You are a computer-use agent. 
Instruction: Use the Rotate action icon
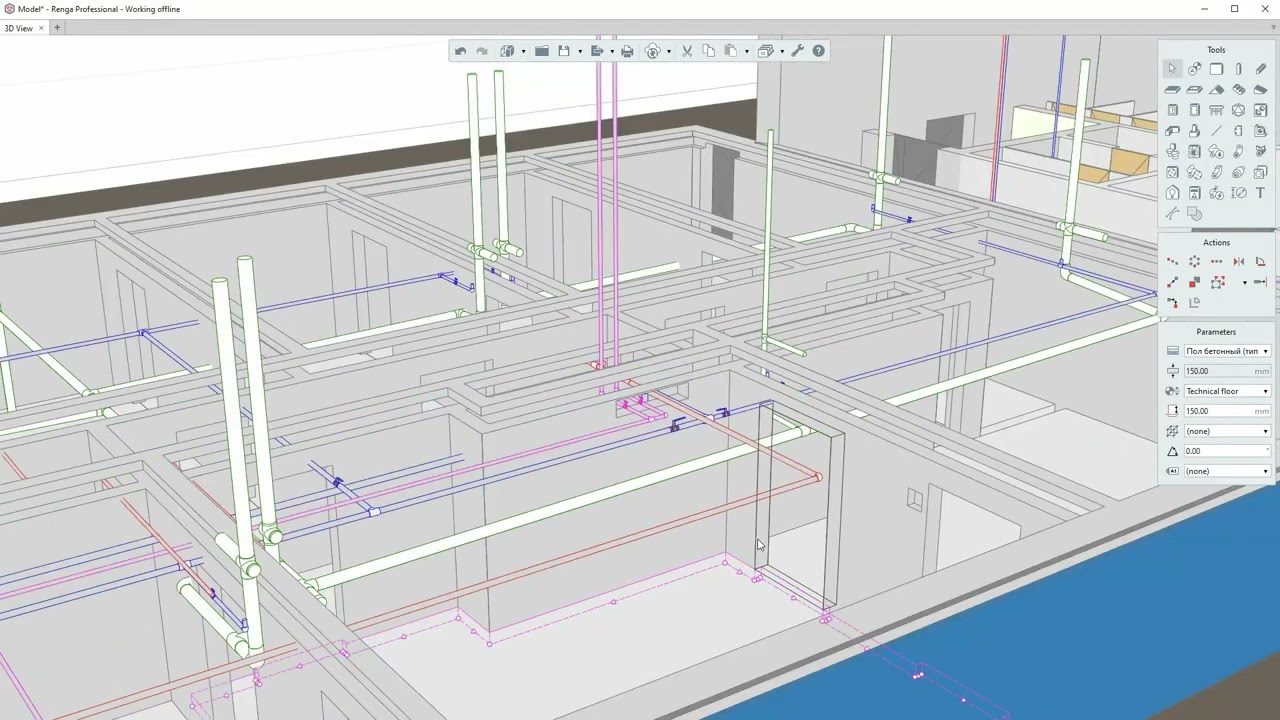1260,261
